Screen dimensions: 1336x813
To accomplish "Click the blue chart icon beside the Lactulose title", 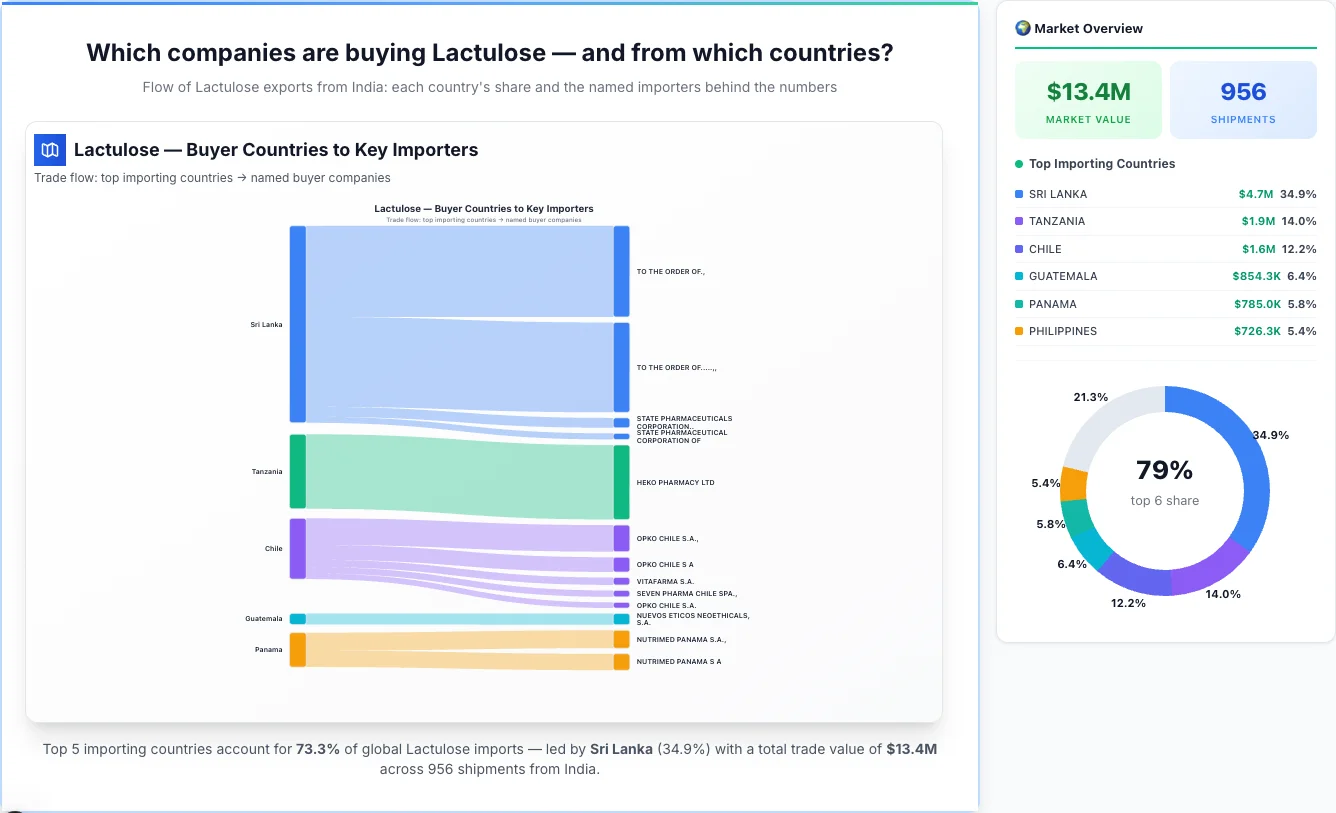I will [49, 149].
